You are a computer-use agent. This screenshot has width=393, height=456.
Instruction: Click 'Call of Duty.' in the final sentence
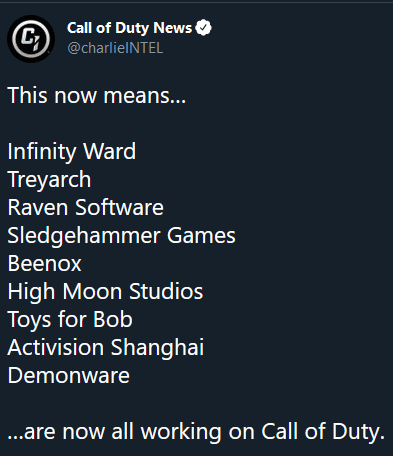pyautogui.click(x=323, y=431)
